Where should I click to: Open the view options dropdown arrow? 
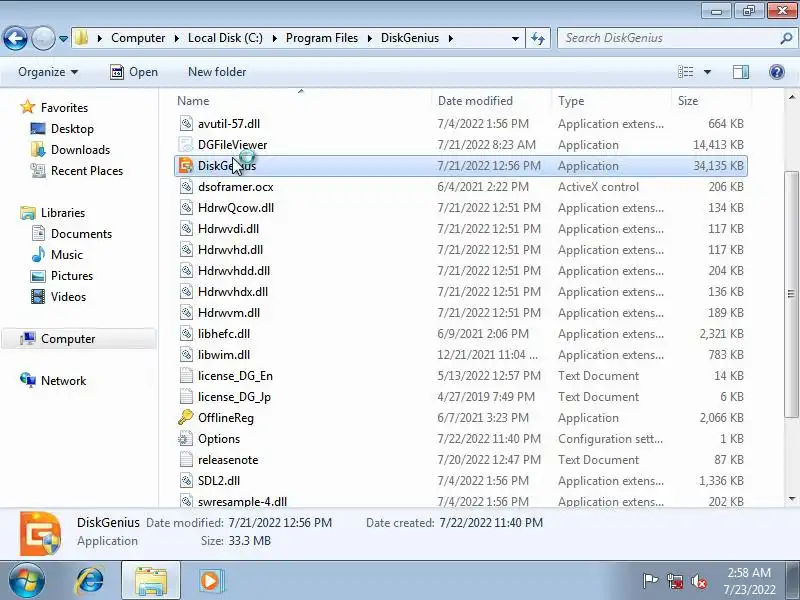pos(707,72)
